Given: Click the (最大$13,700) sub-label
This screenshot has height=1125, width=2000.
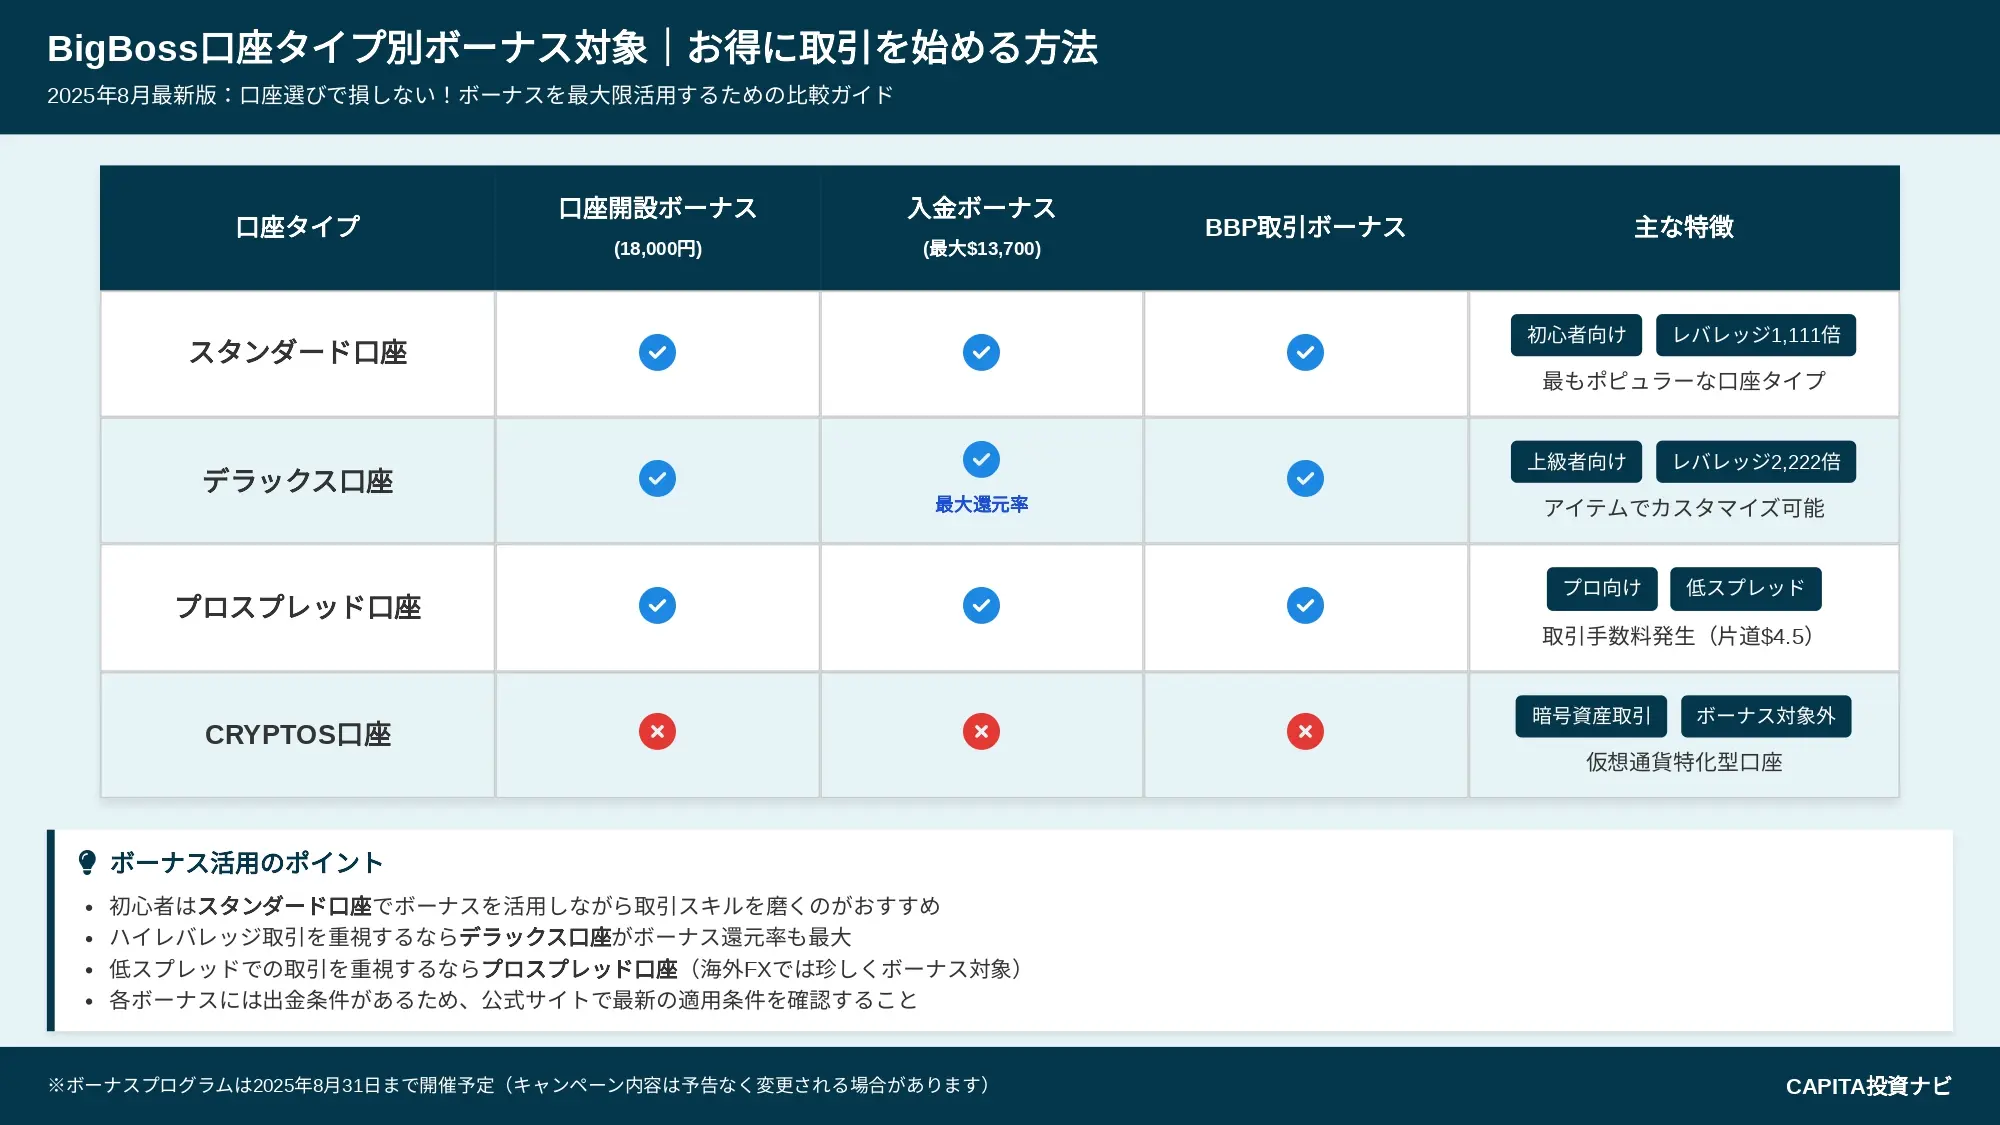Looking at the screenshot, I should [x=981, y=249].
